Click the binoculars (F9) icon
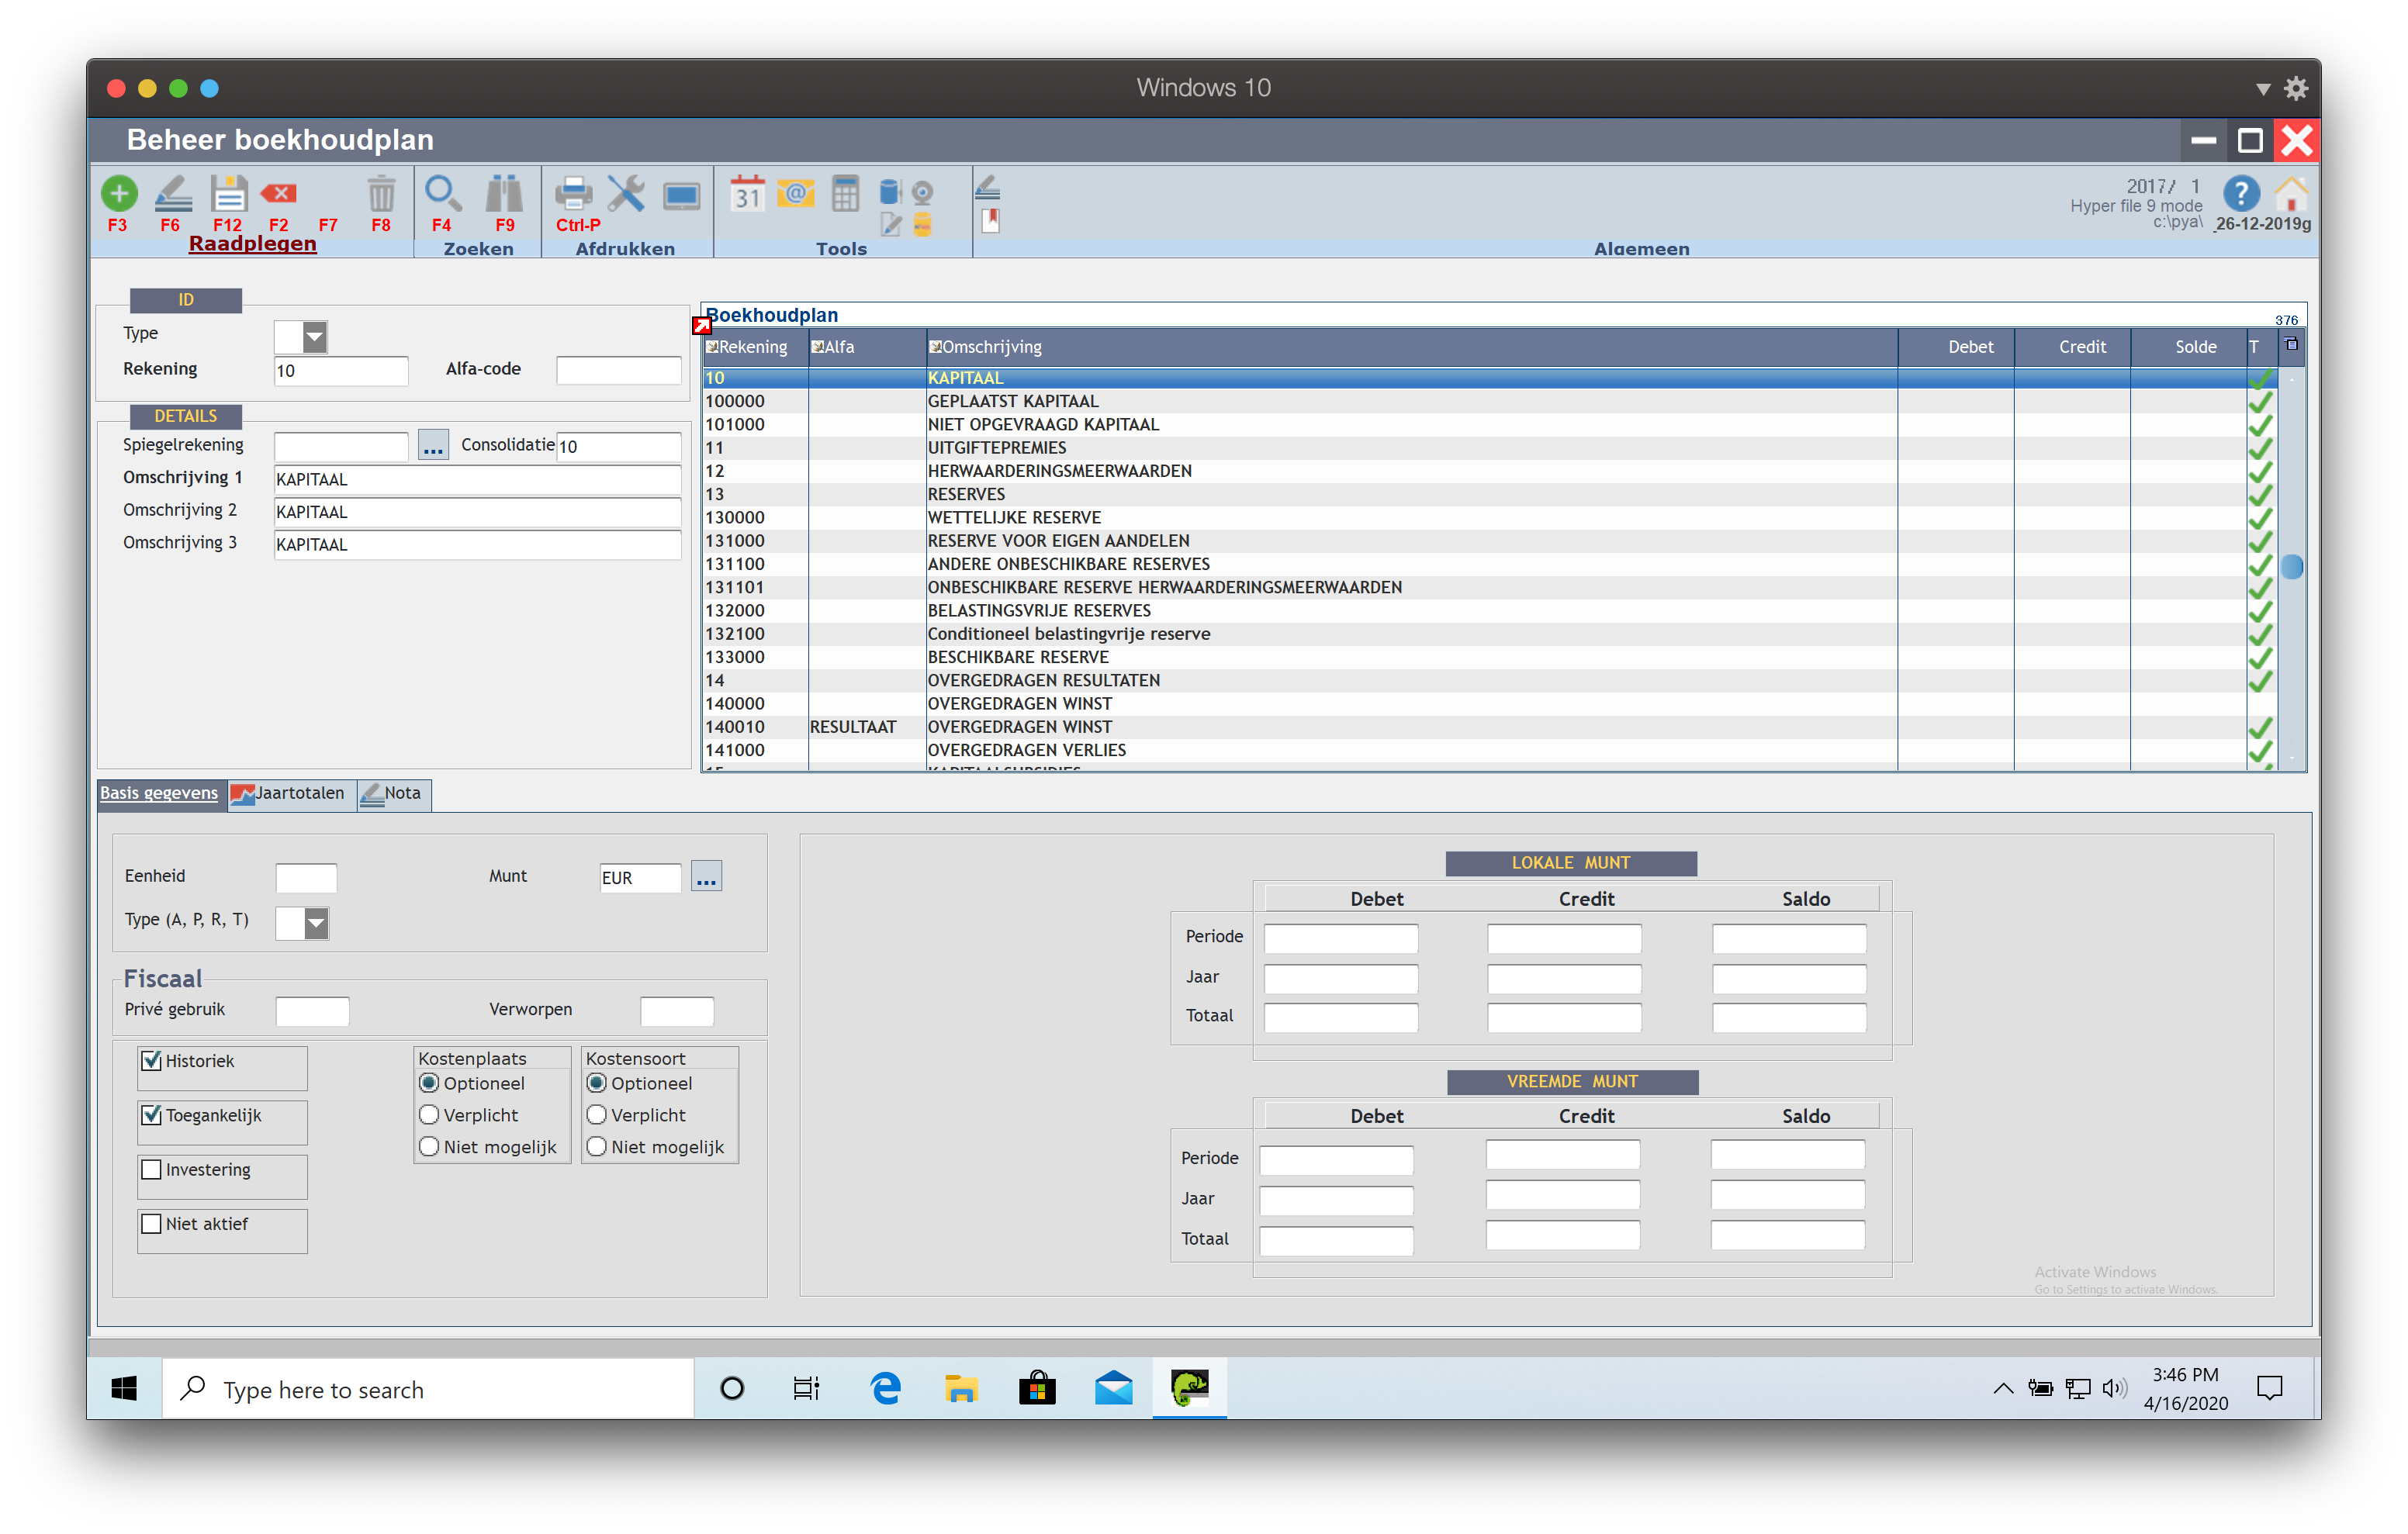Image resolution: width=2408 pixels, height=1534 pixels. click(x=504, y=194)
